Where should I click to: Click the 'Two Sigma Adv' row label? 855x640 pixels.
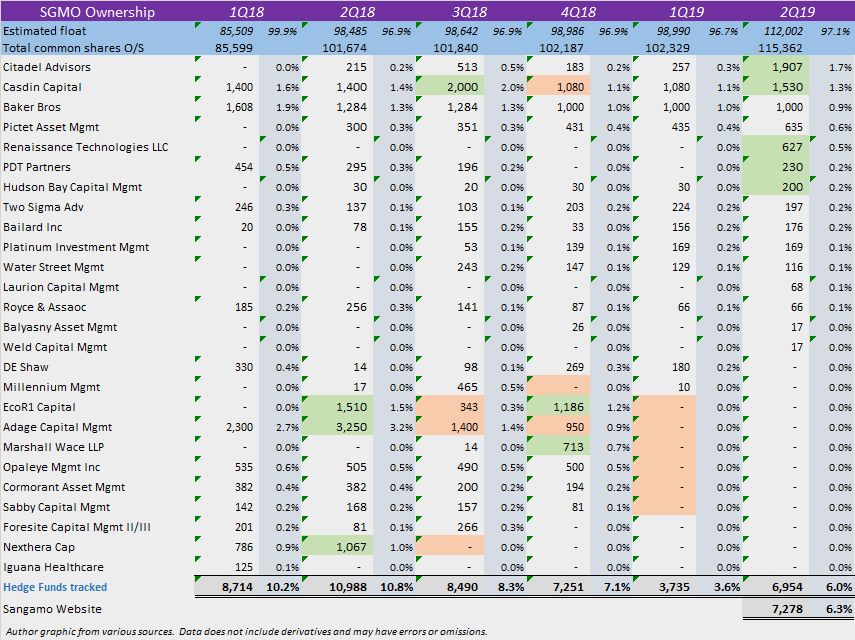(43, 207)
